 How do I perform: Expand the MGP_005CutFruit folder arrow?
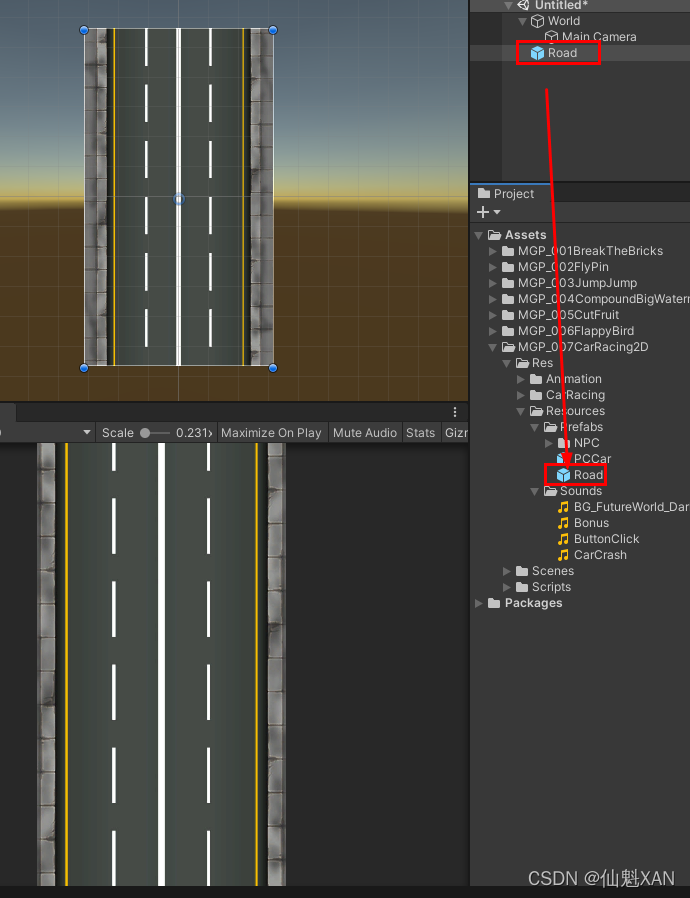tap(493, 315)
